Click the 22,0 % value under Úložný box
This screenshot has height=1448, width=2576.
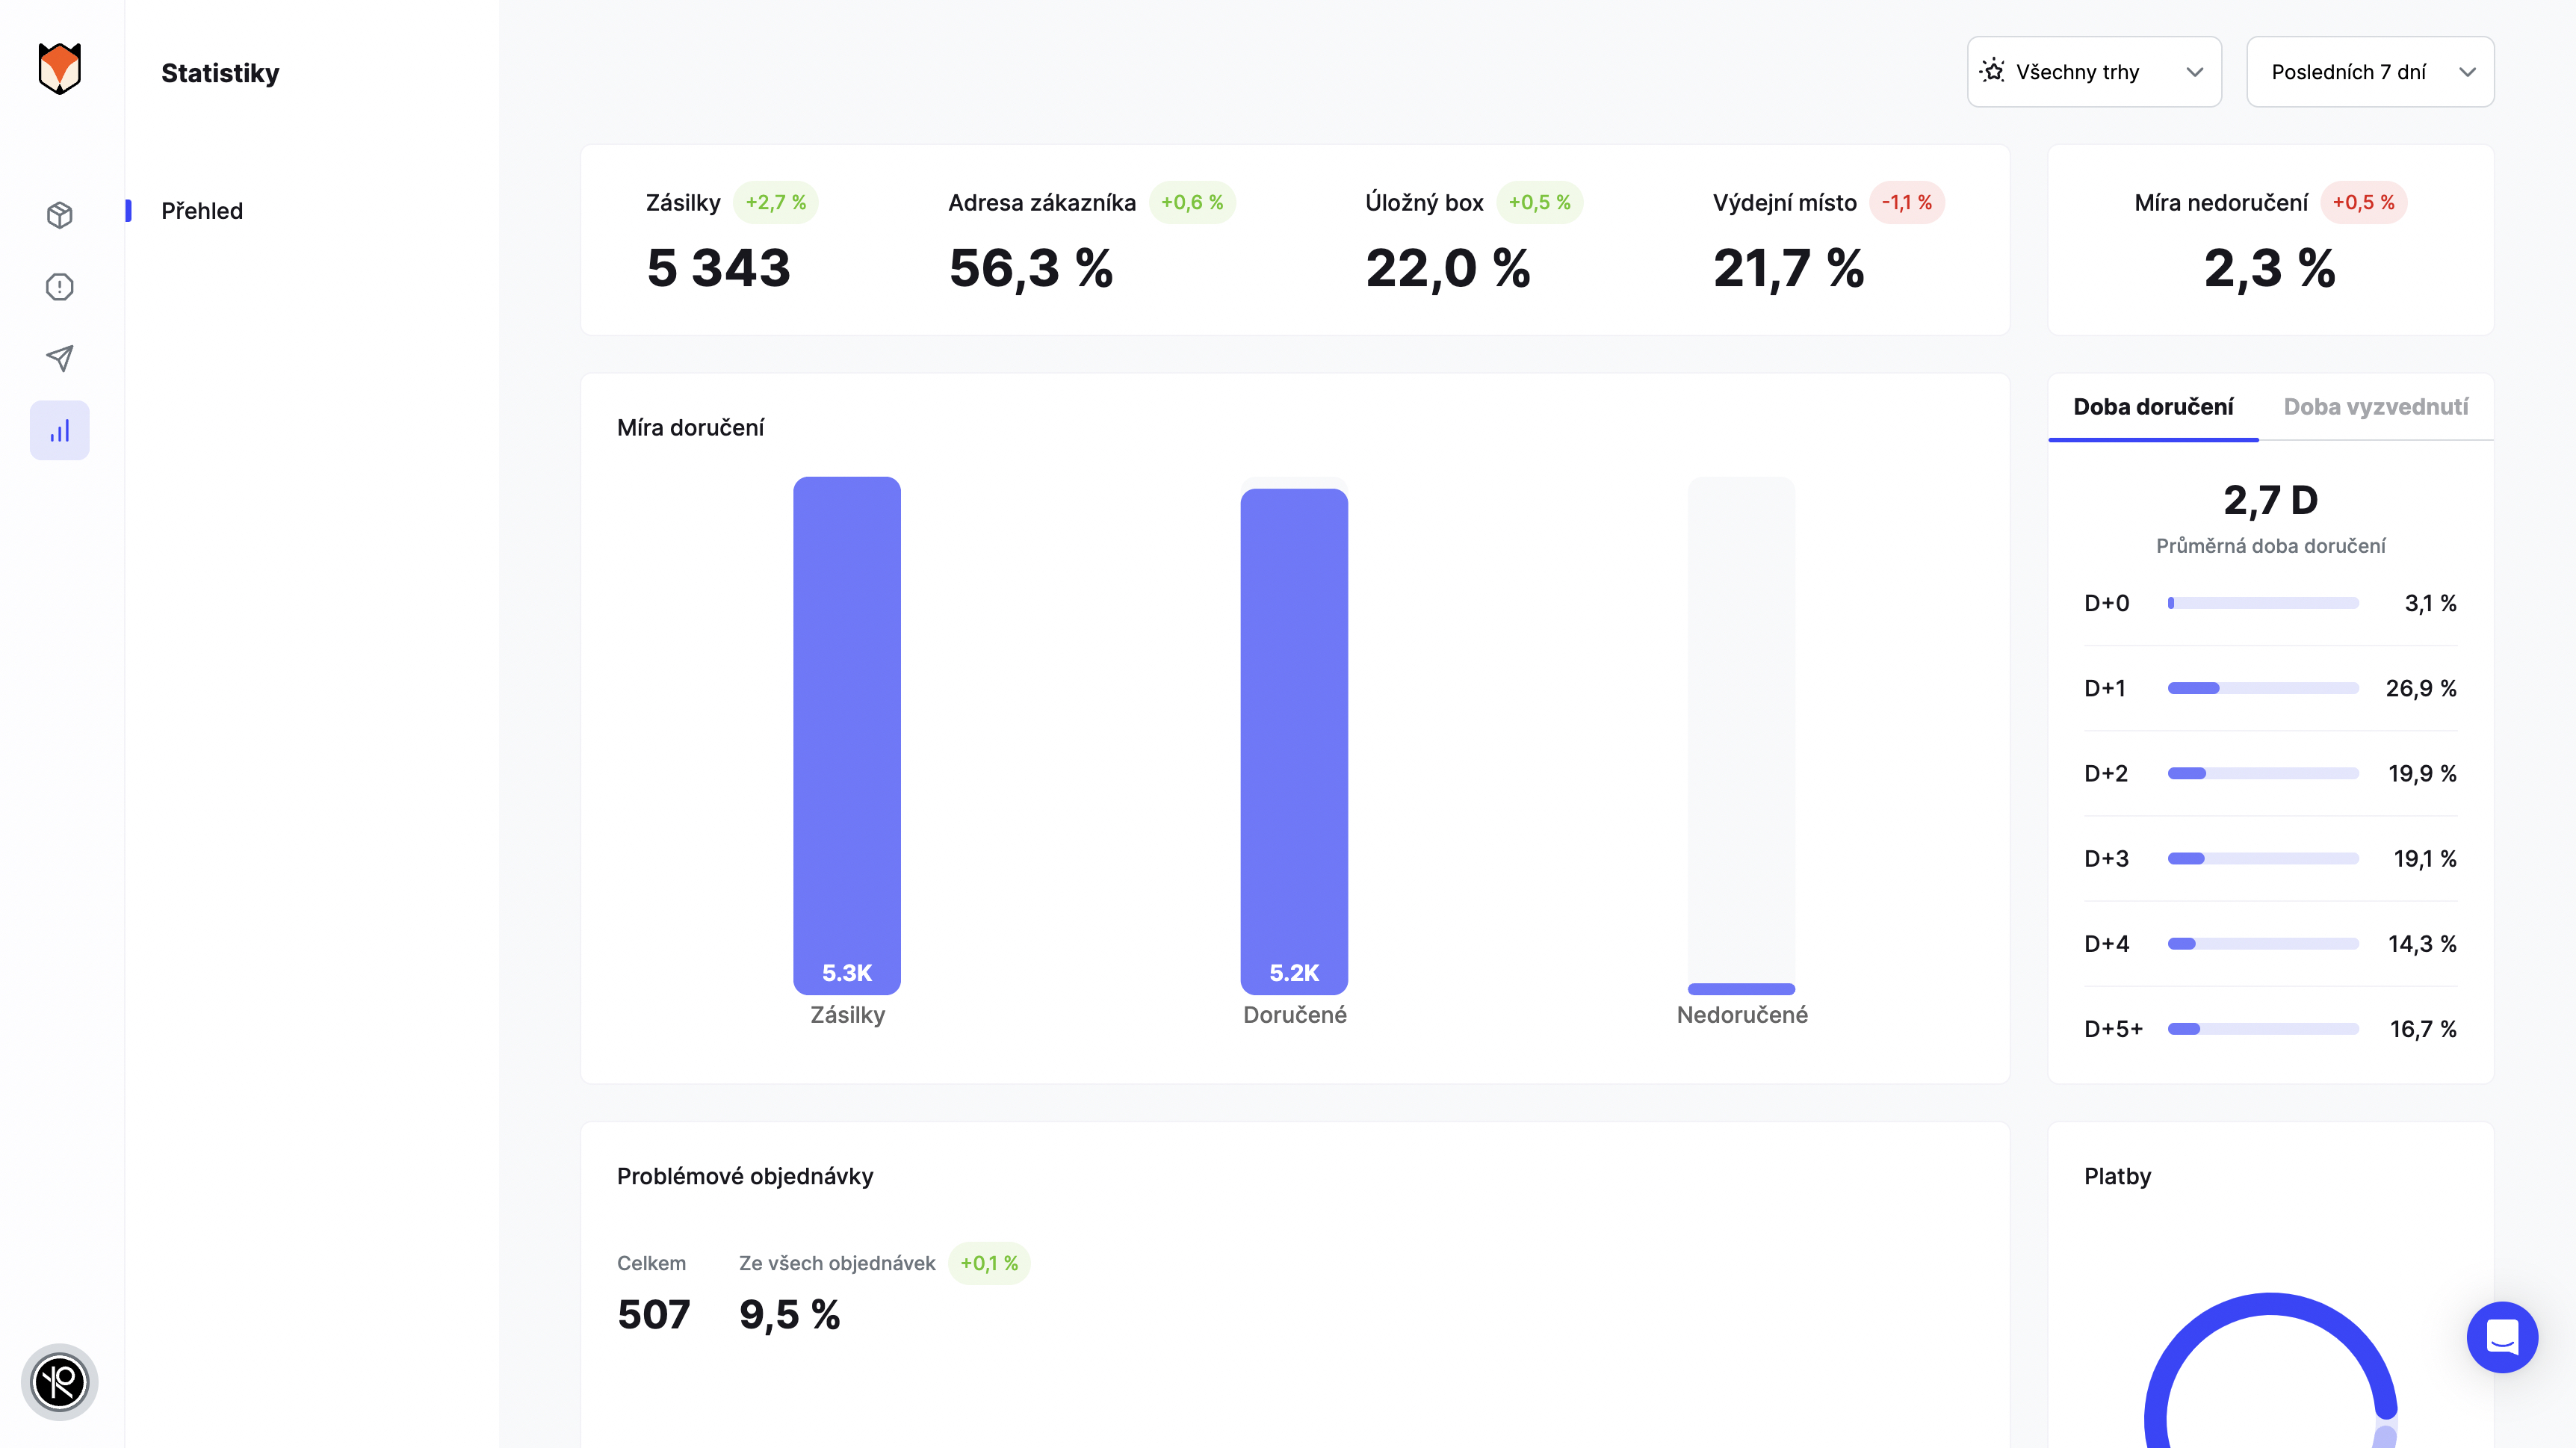(1448, 268)
